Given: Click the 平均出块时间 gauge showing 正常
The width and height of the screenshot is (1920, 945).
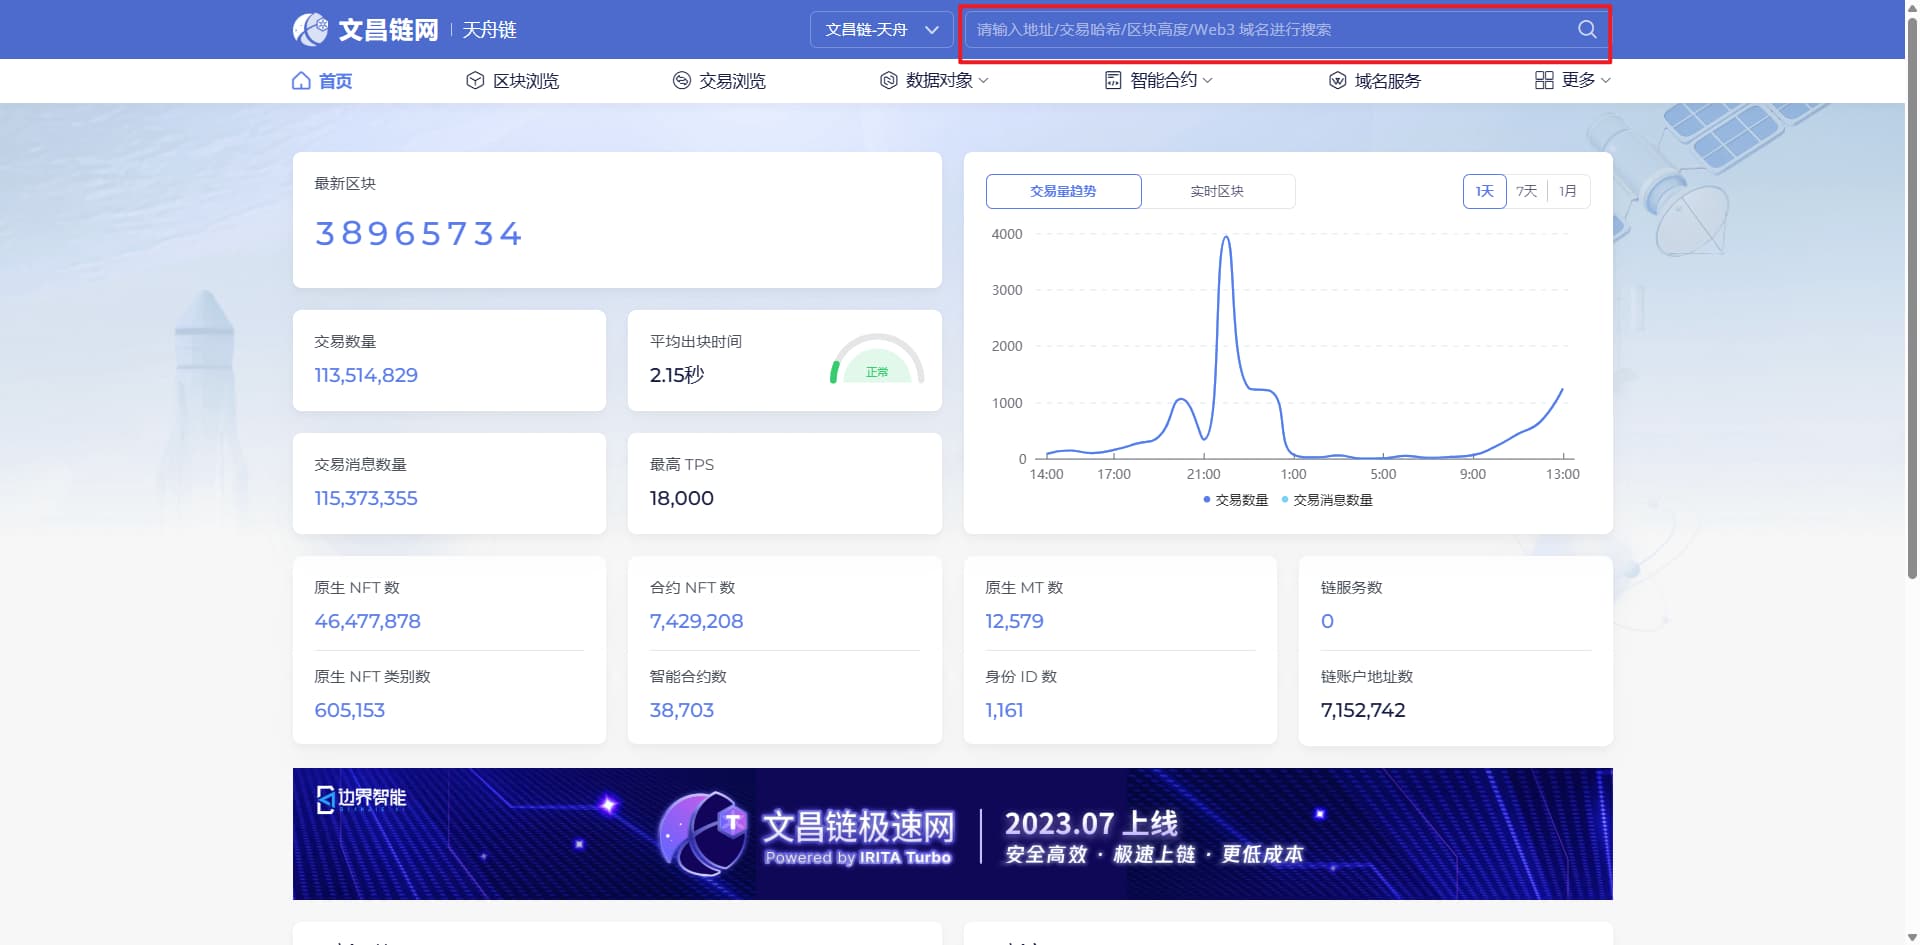Looking at the screenshot, I should point(877,360).
